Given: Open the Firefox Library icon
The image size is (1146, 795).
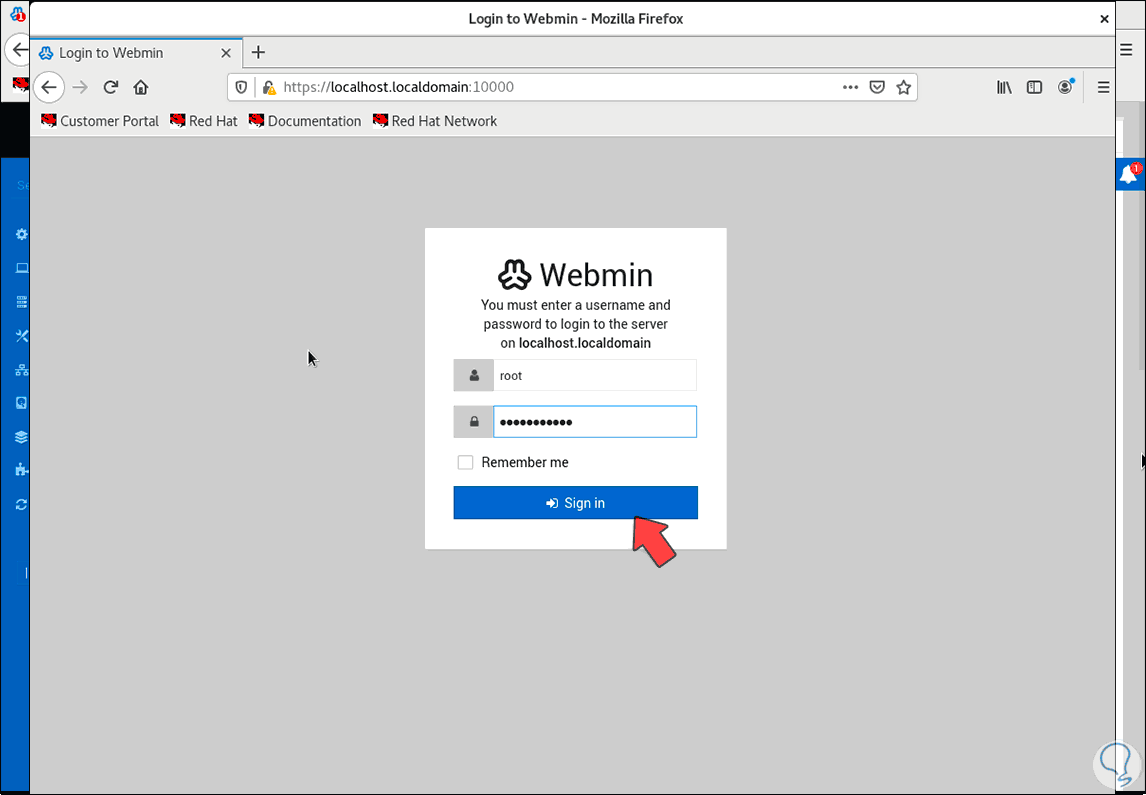Looking at the screenshot, I should click(1004, 88).
